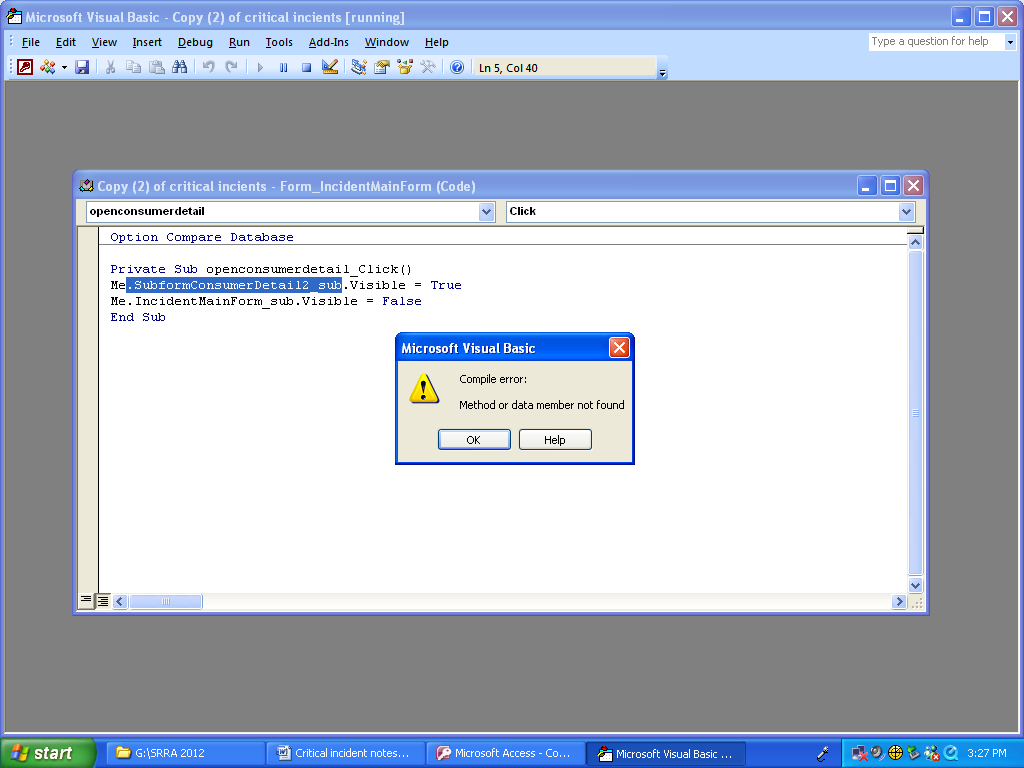The image size is (1024, 768).
Task: Click the 'Type a question for help' box
Action: 936,41
